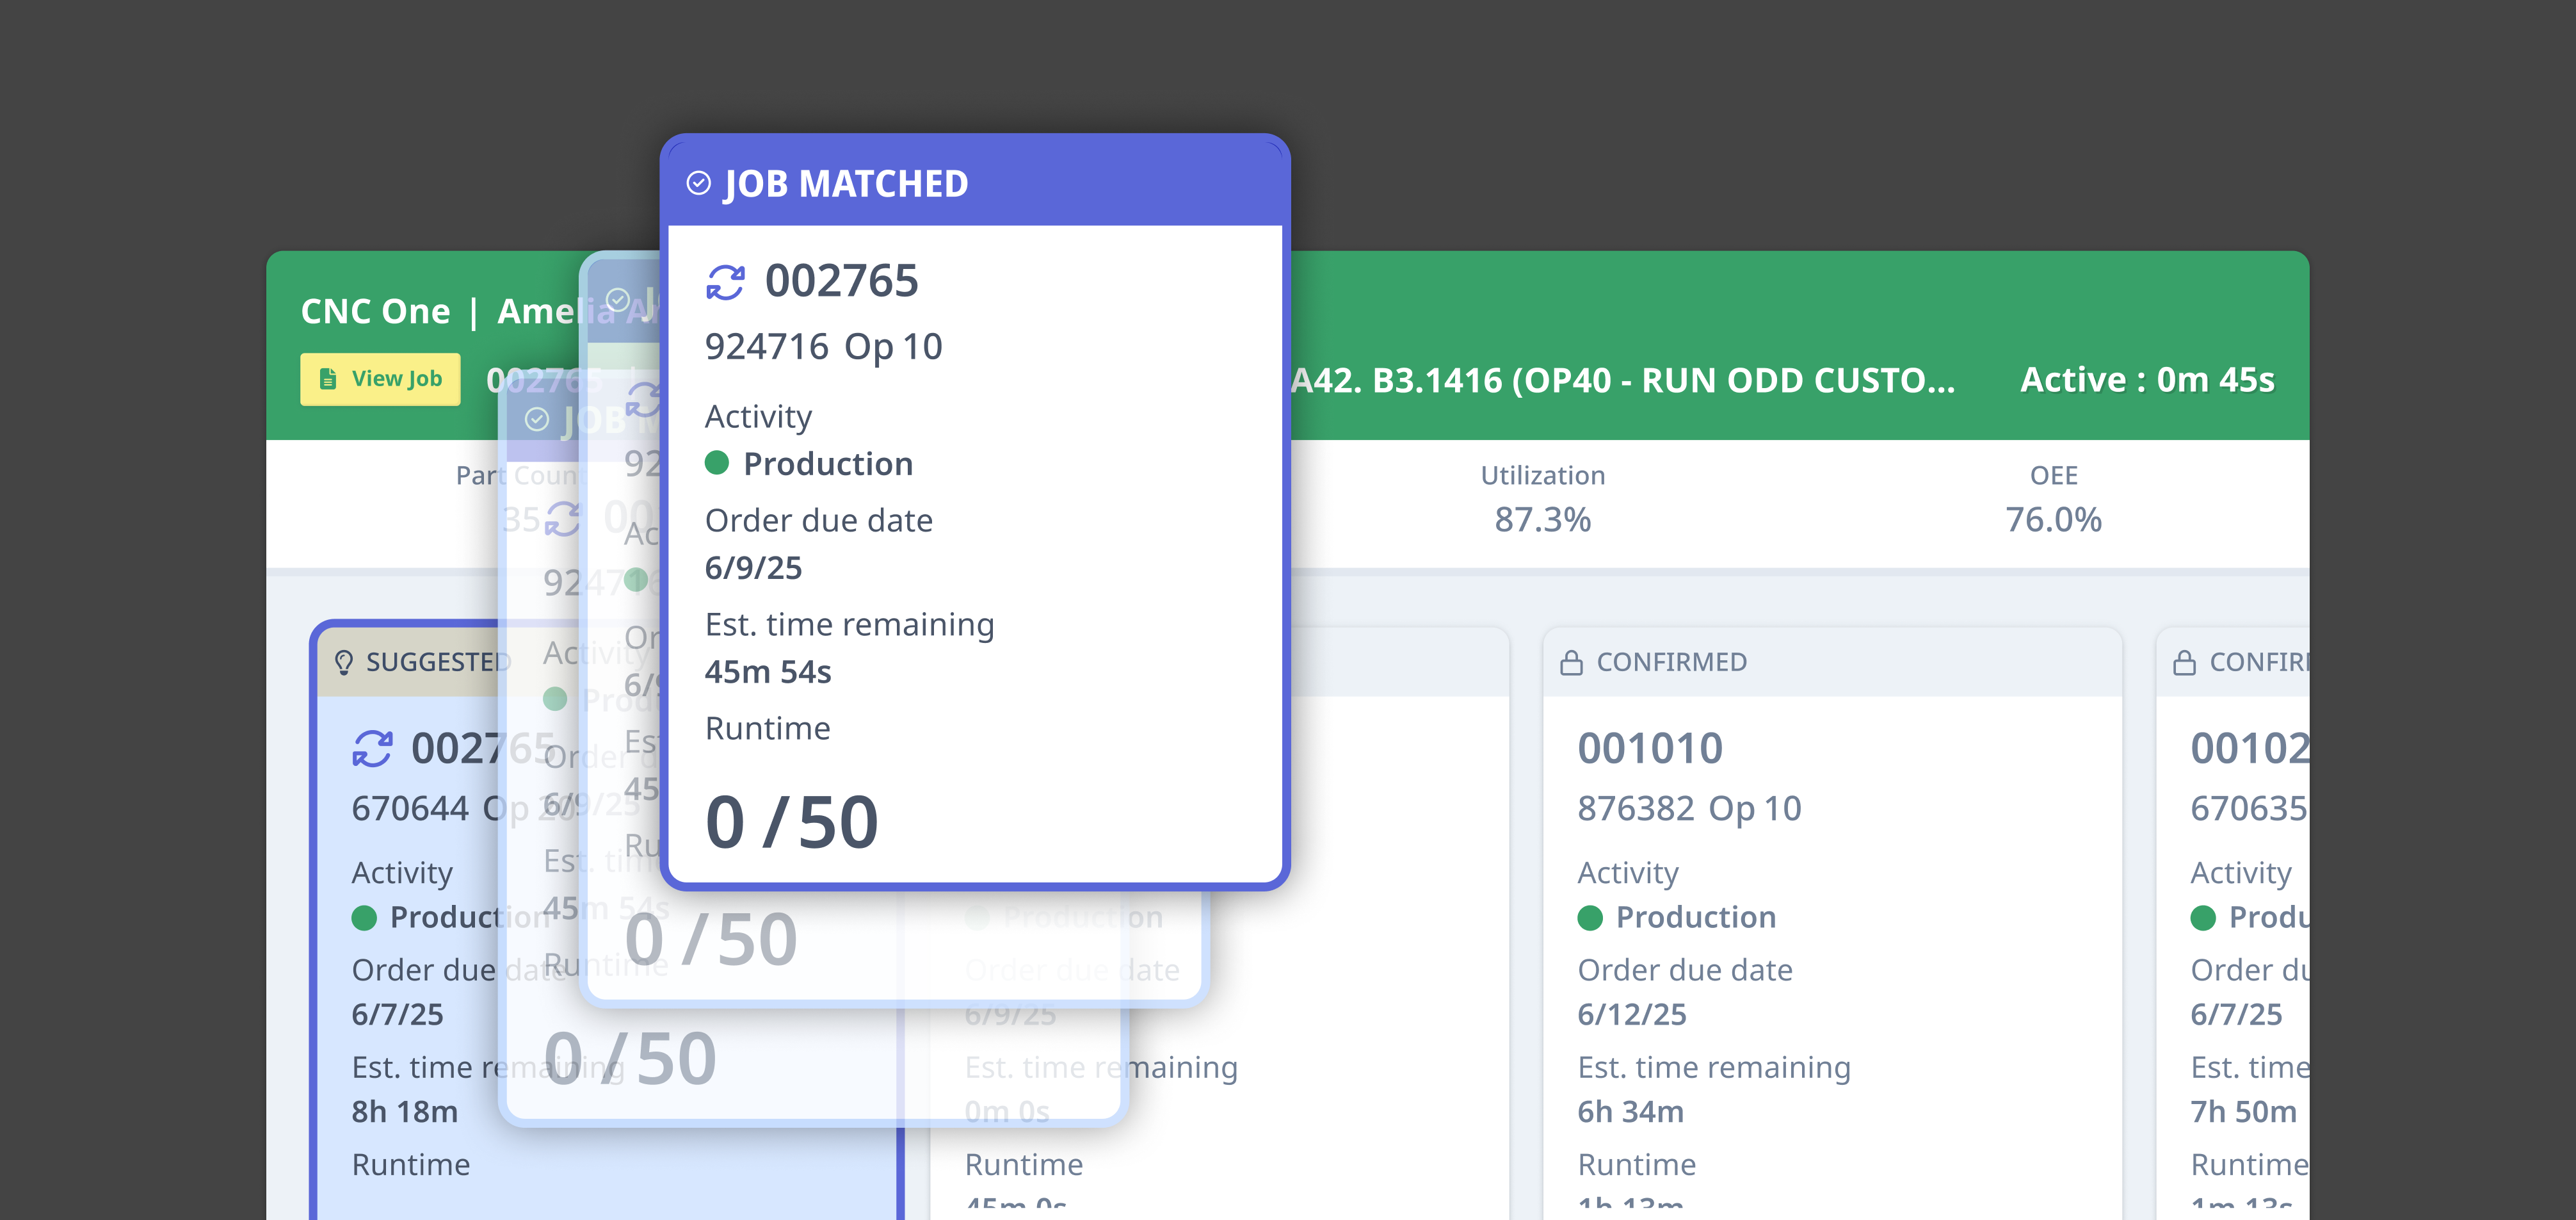This screenshot has width=2576, height=1220.
Task: Open confirmed job 001010
Action: coord(1650,748)
